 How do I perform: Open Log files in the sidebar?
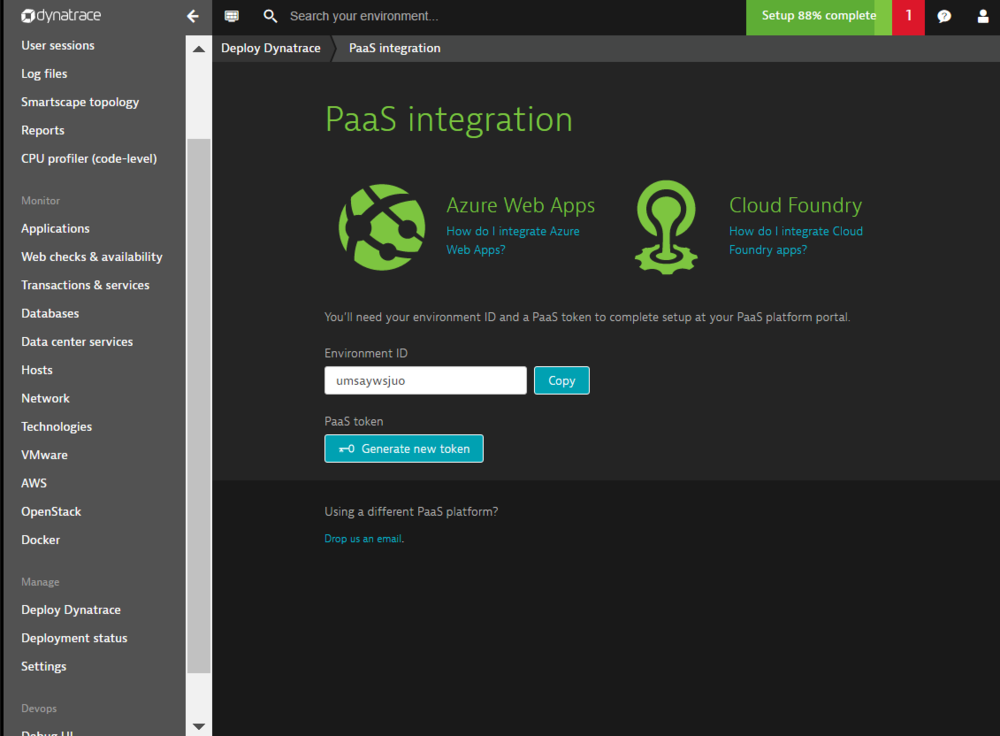click(x=44, y=74)
